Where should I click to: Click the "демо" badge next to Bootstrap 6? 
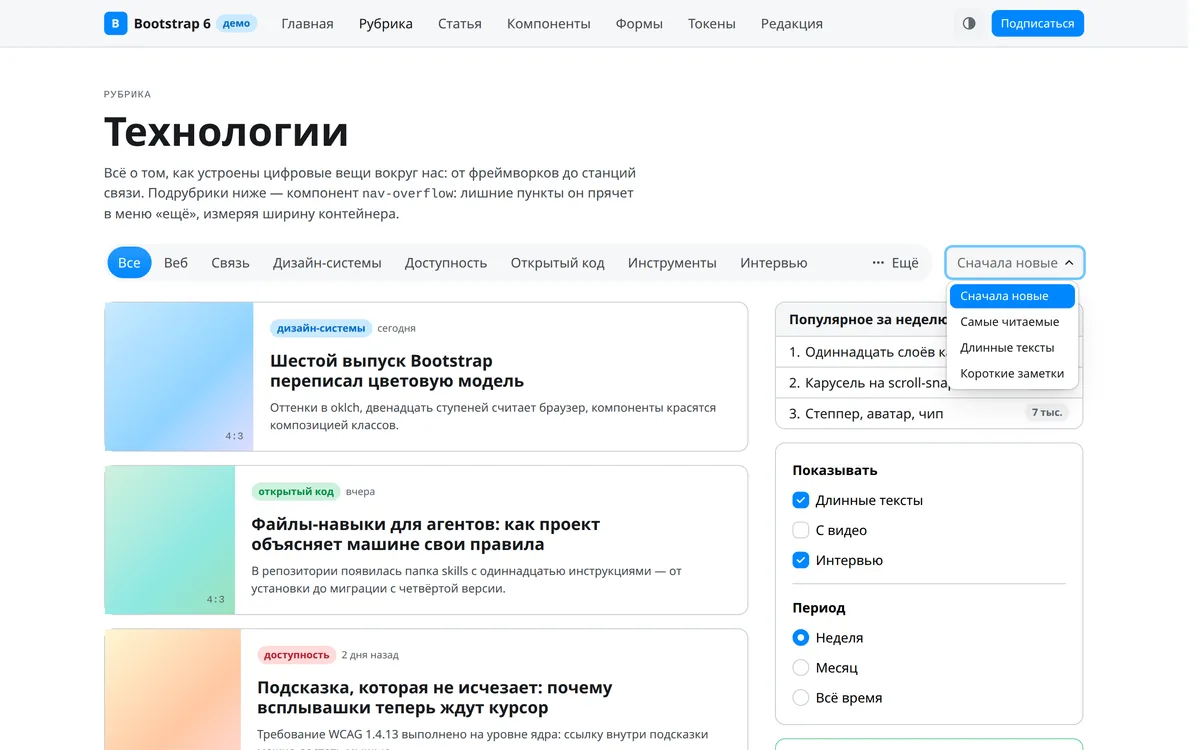[x=237, y=23]
